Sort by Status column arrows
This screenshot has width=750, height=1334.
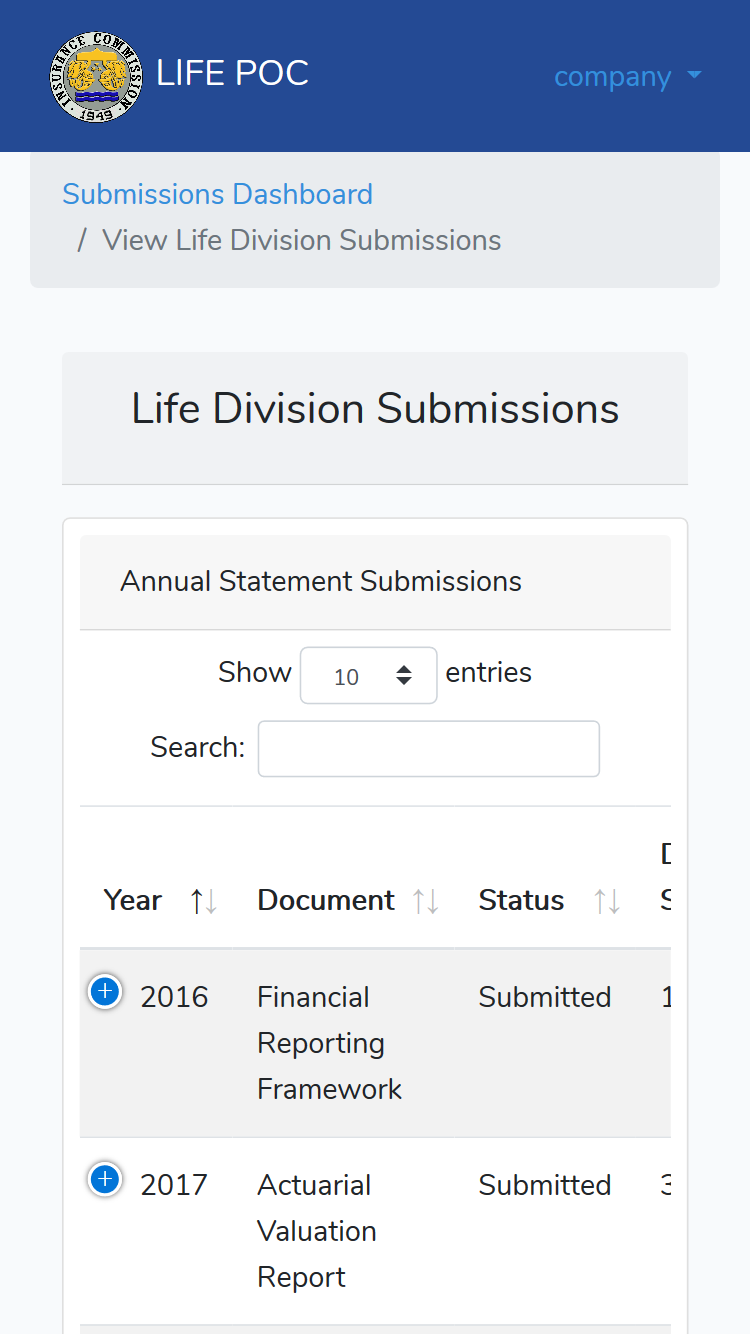click(607, 901)
